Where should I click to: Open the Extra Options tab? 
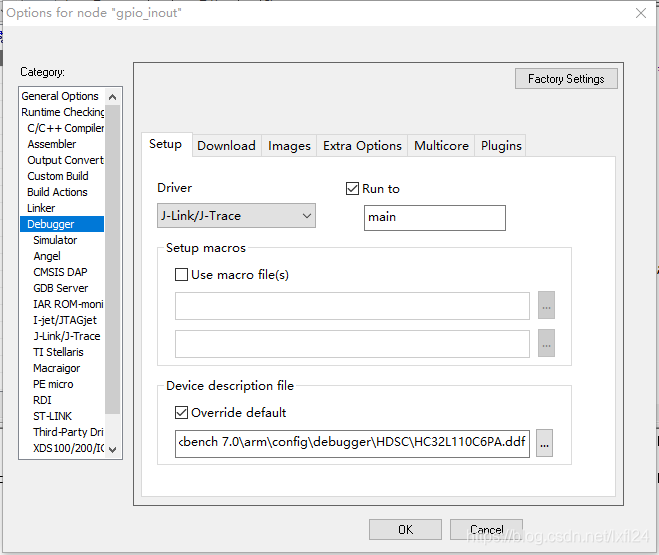tap(362, 146)
